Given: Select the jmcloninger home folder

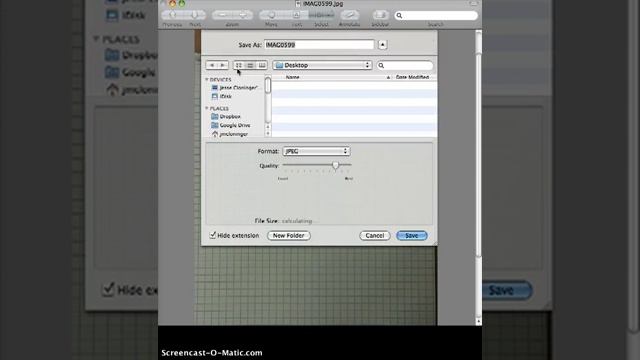Looking at the screenshot, I should tap(229, 134).
